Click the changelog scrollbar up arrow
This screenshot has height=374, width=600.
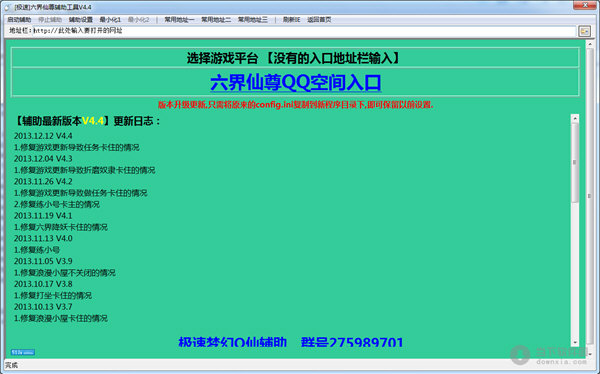pos(575,119)
